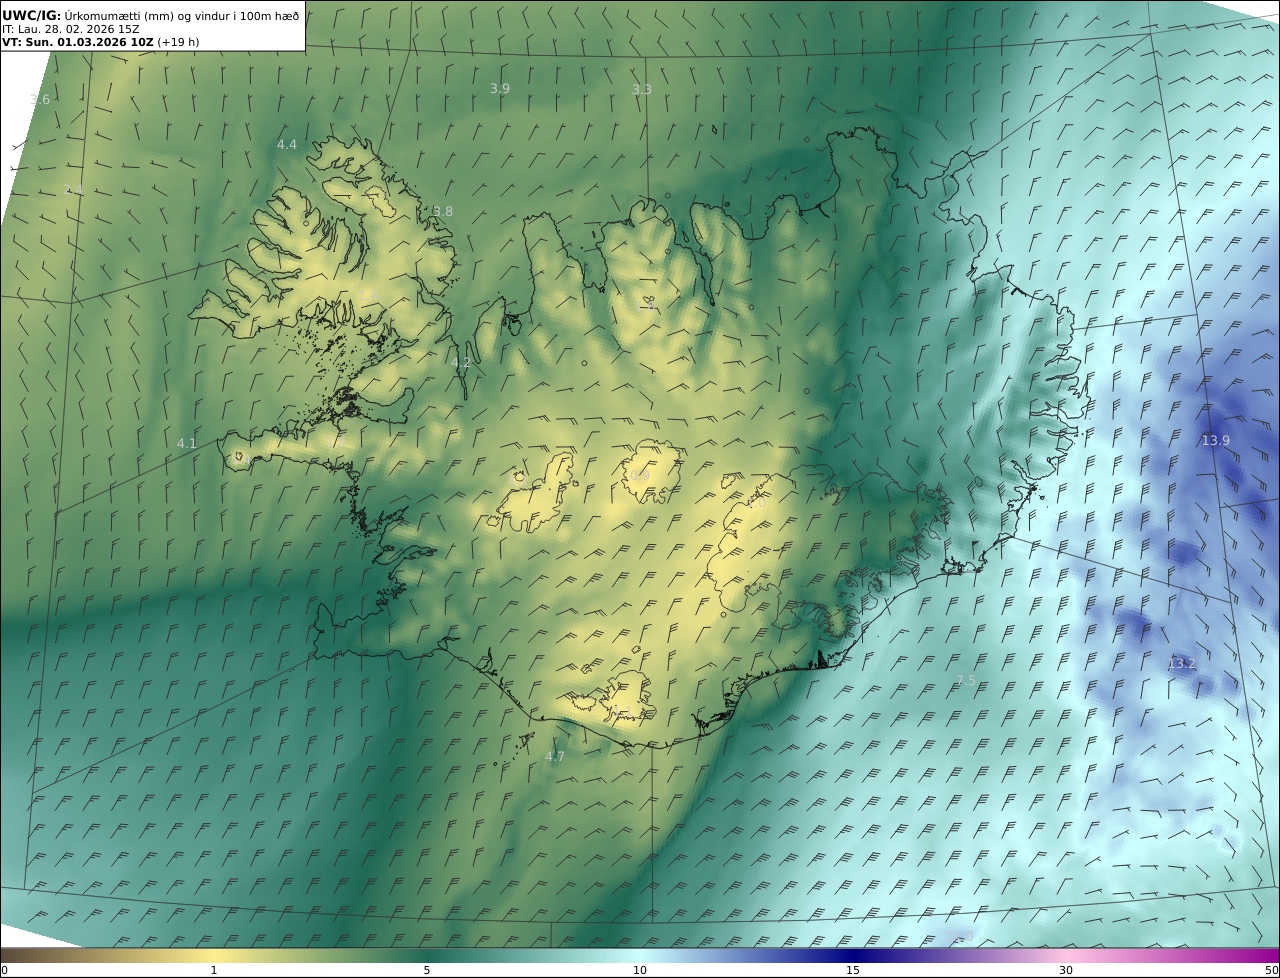Screen dimensions: 1280x978
Task: Click the colorbar tick label 5
Action: (427, 970)
